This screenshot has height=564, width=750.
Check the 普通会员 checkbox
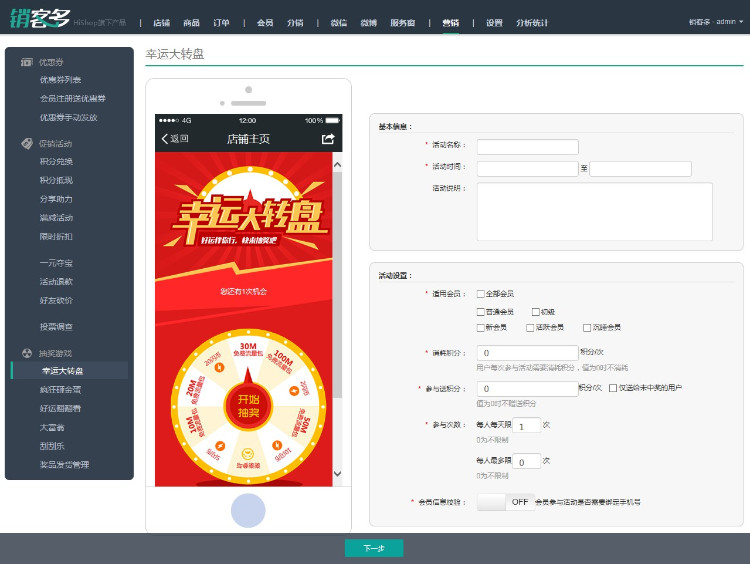481,312
